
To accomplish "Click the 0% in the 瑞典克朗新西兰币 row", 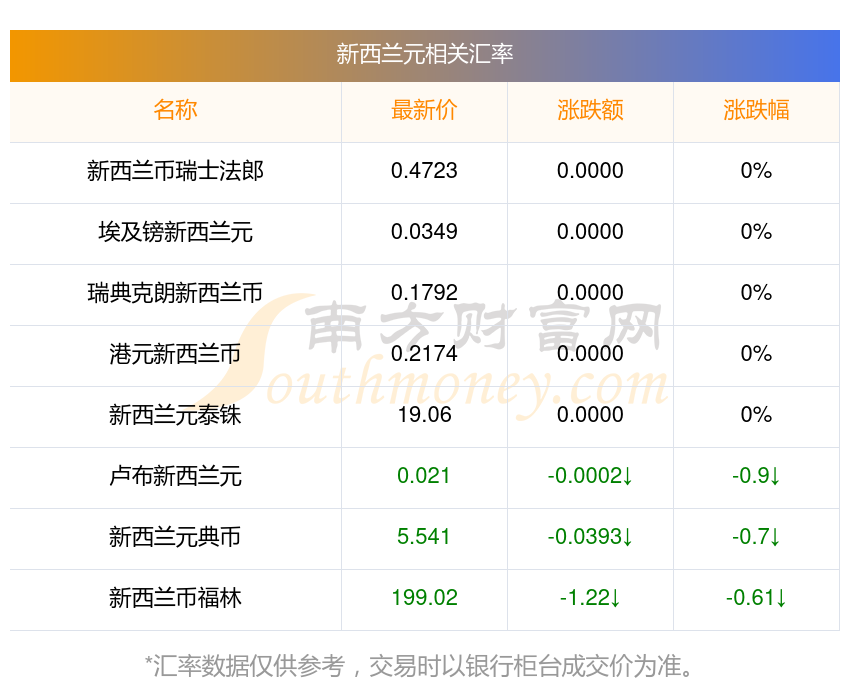I will point(756,293).
